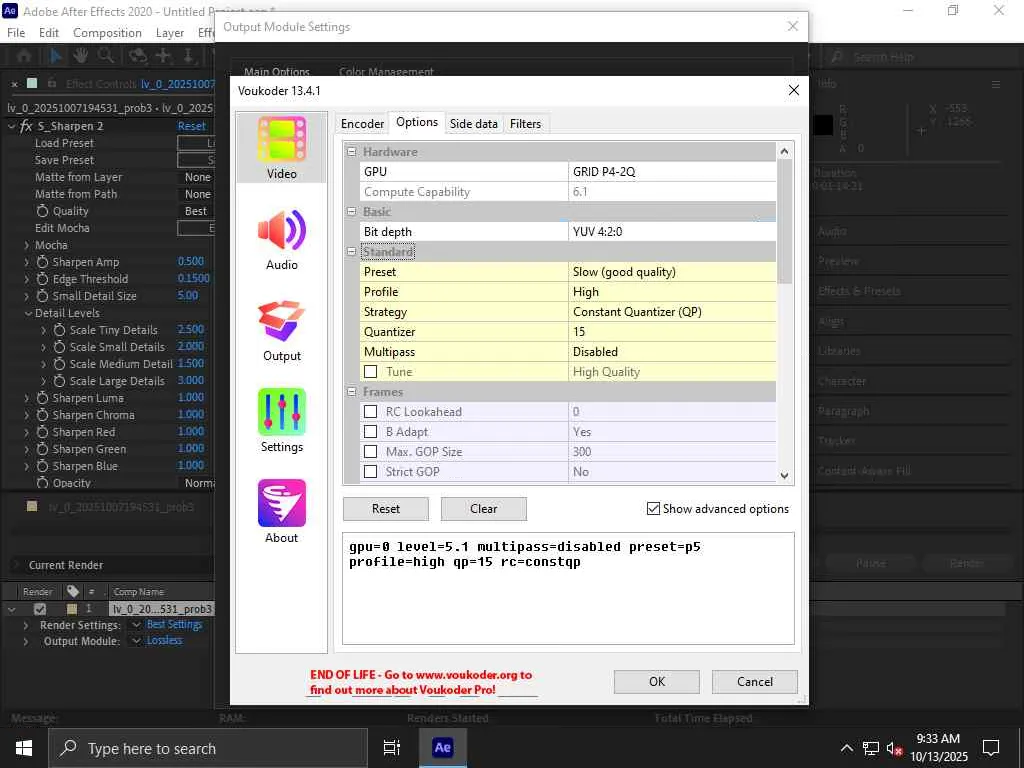1024x768 pixels.
Task: Open the Strategy value Constant Quantizer (QP)
Action: (672, 312)
